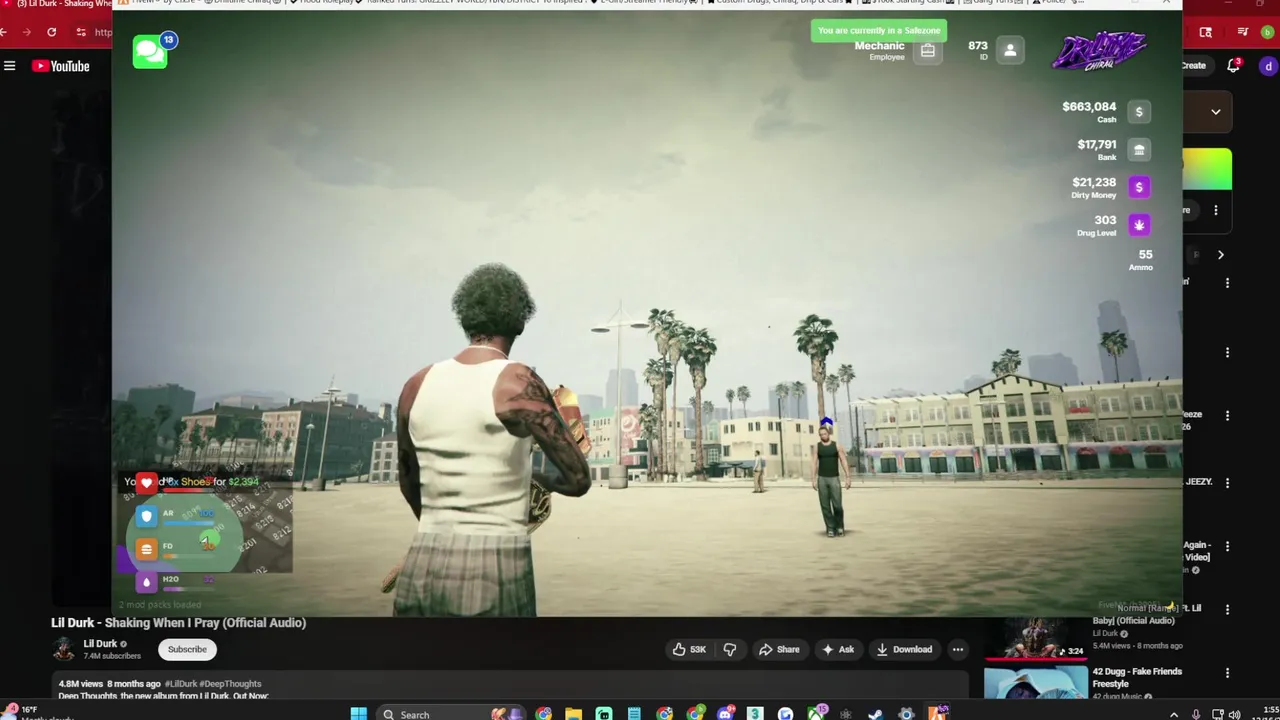Click the Ask button under the video
This screenshot has height=720, width=1280.
838,650
